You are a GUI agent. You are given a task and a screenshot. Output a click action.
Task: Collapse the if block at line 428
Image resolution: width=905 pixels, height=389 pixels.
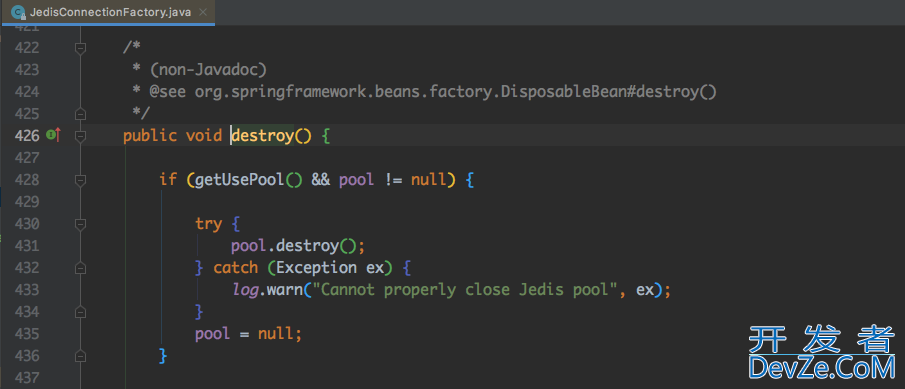(80, 180)
